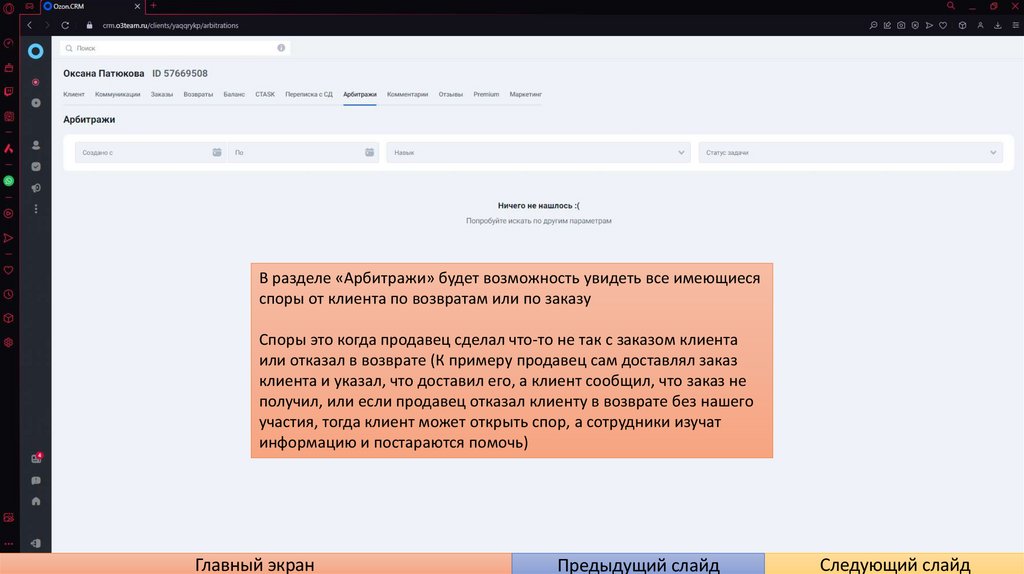Click the house icon in CRM sidebar
This screenshot has width=1024, height=574.
click(36, 502)
